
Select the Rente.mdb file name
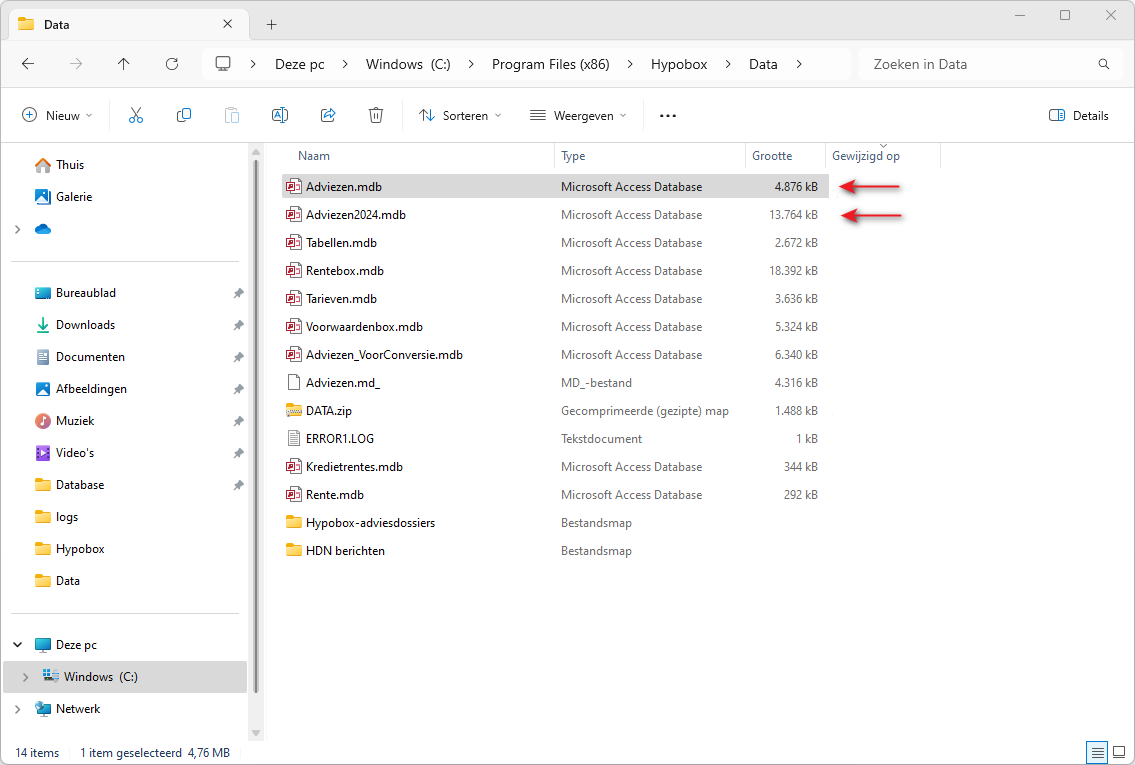tap(334, 494)
